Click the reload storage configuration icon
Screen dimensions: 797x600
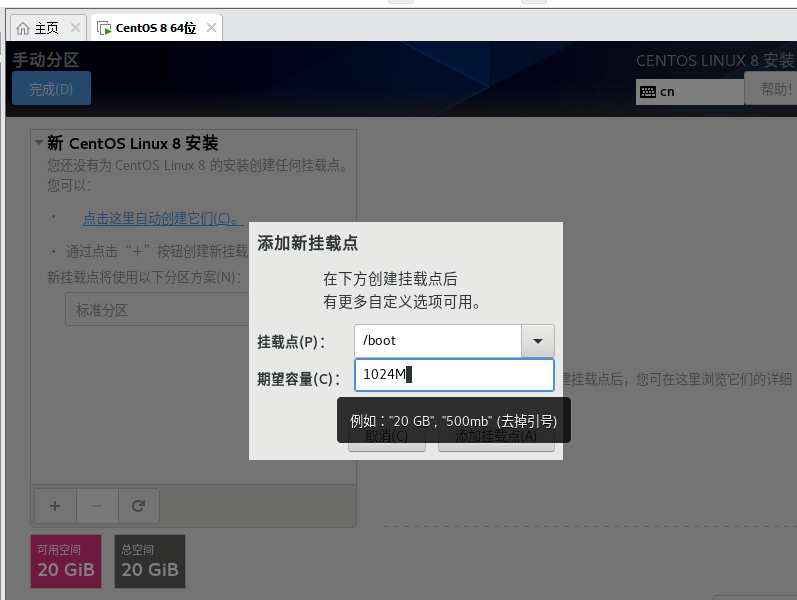[x=139, y=506]
